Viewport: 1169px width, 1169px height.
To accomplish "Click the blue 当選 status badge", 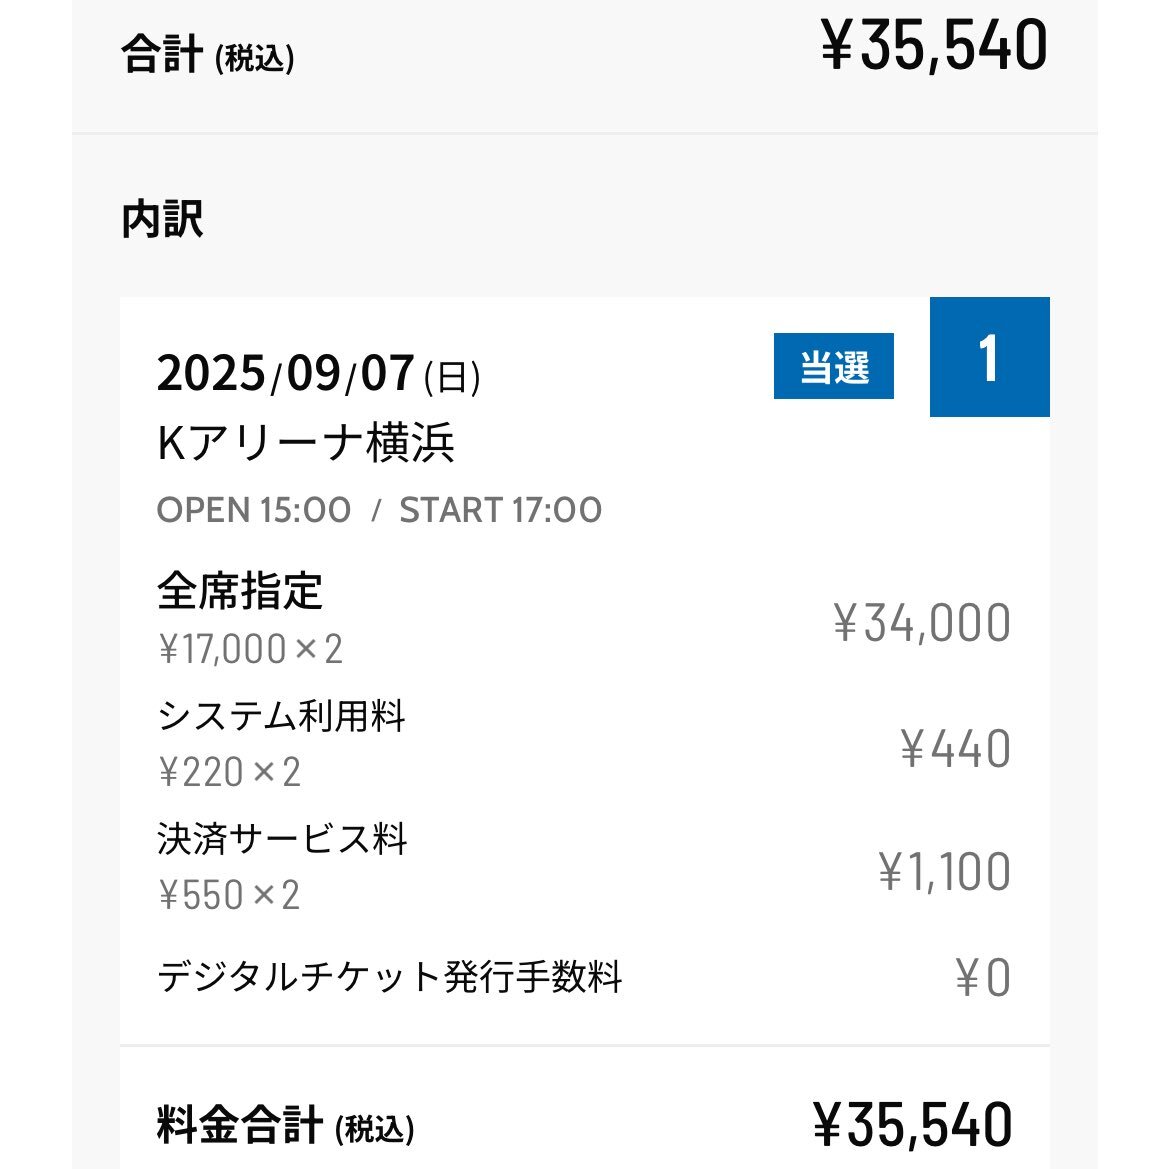I will click(x=834, y=366).
